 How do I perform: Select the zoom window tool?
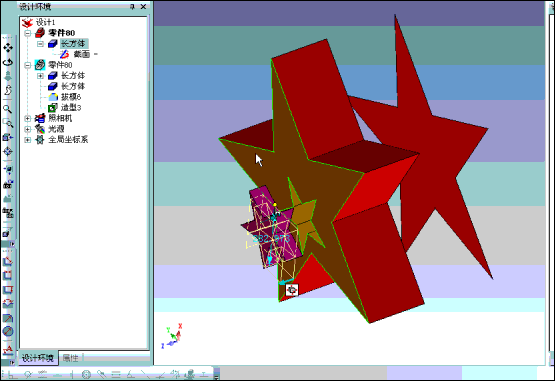(x=8, y=123)
